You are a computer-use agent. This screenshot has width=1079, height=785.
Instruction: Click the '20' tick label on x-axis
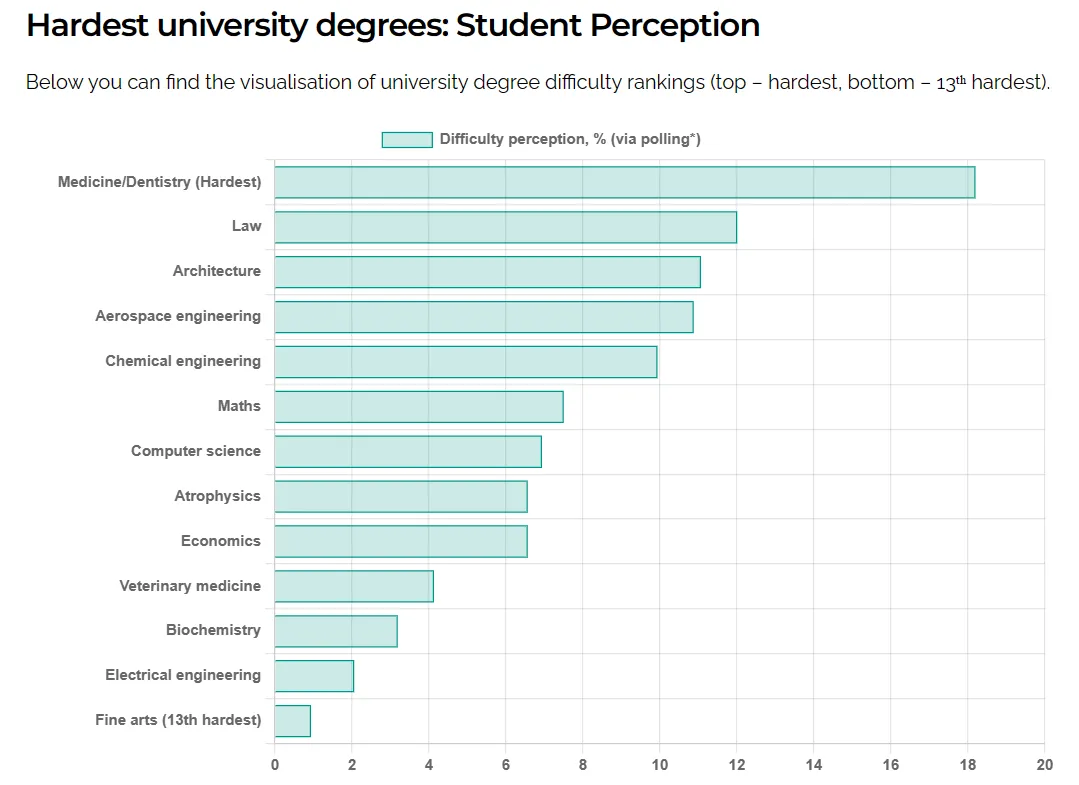point(1044,765)
